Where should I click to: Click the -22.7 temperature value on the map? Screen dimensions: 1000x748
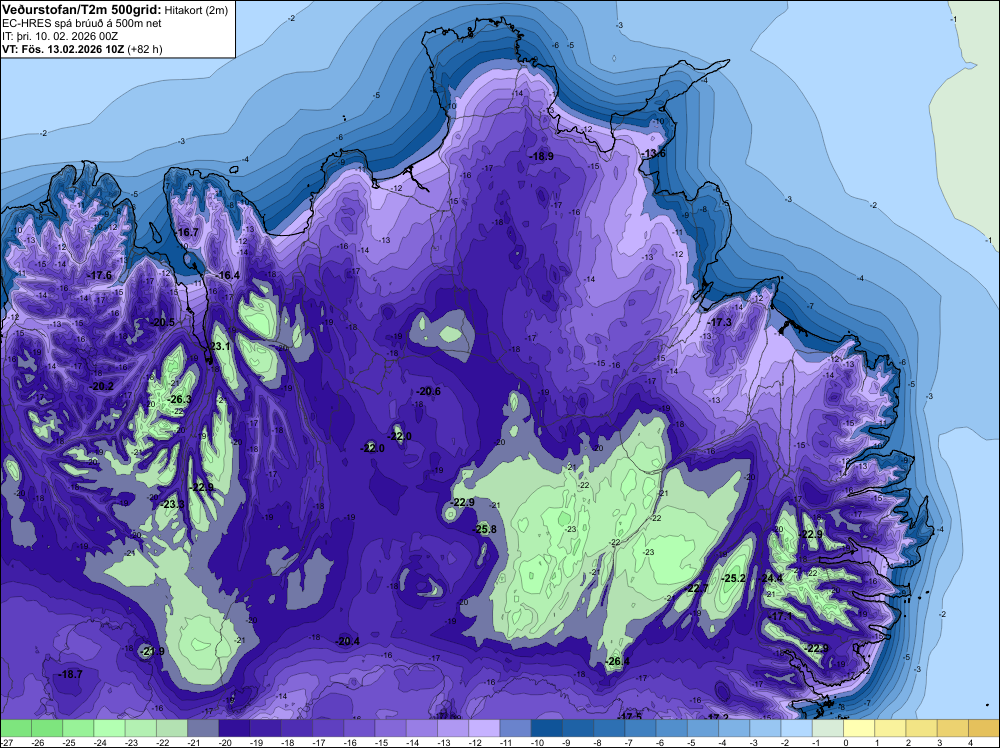(x=698, y=588)
